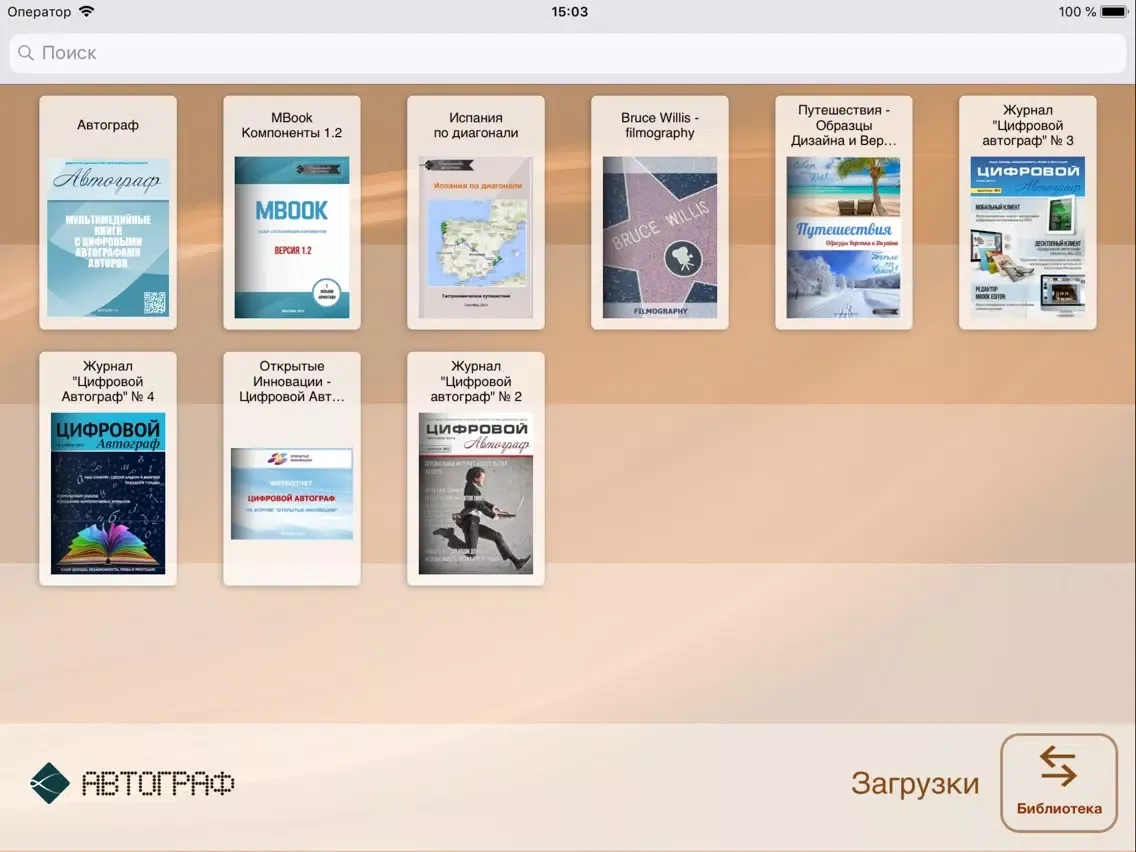The image size is (1136, 852).
Task: Open Журнал Цифровой Автограф № 4 cover
Action: pos(108,493)
